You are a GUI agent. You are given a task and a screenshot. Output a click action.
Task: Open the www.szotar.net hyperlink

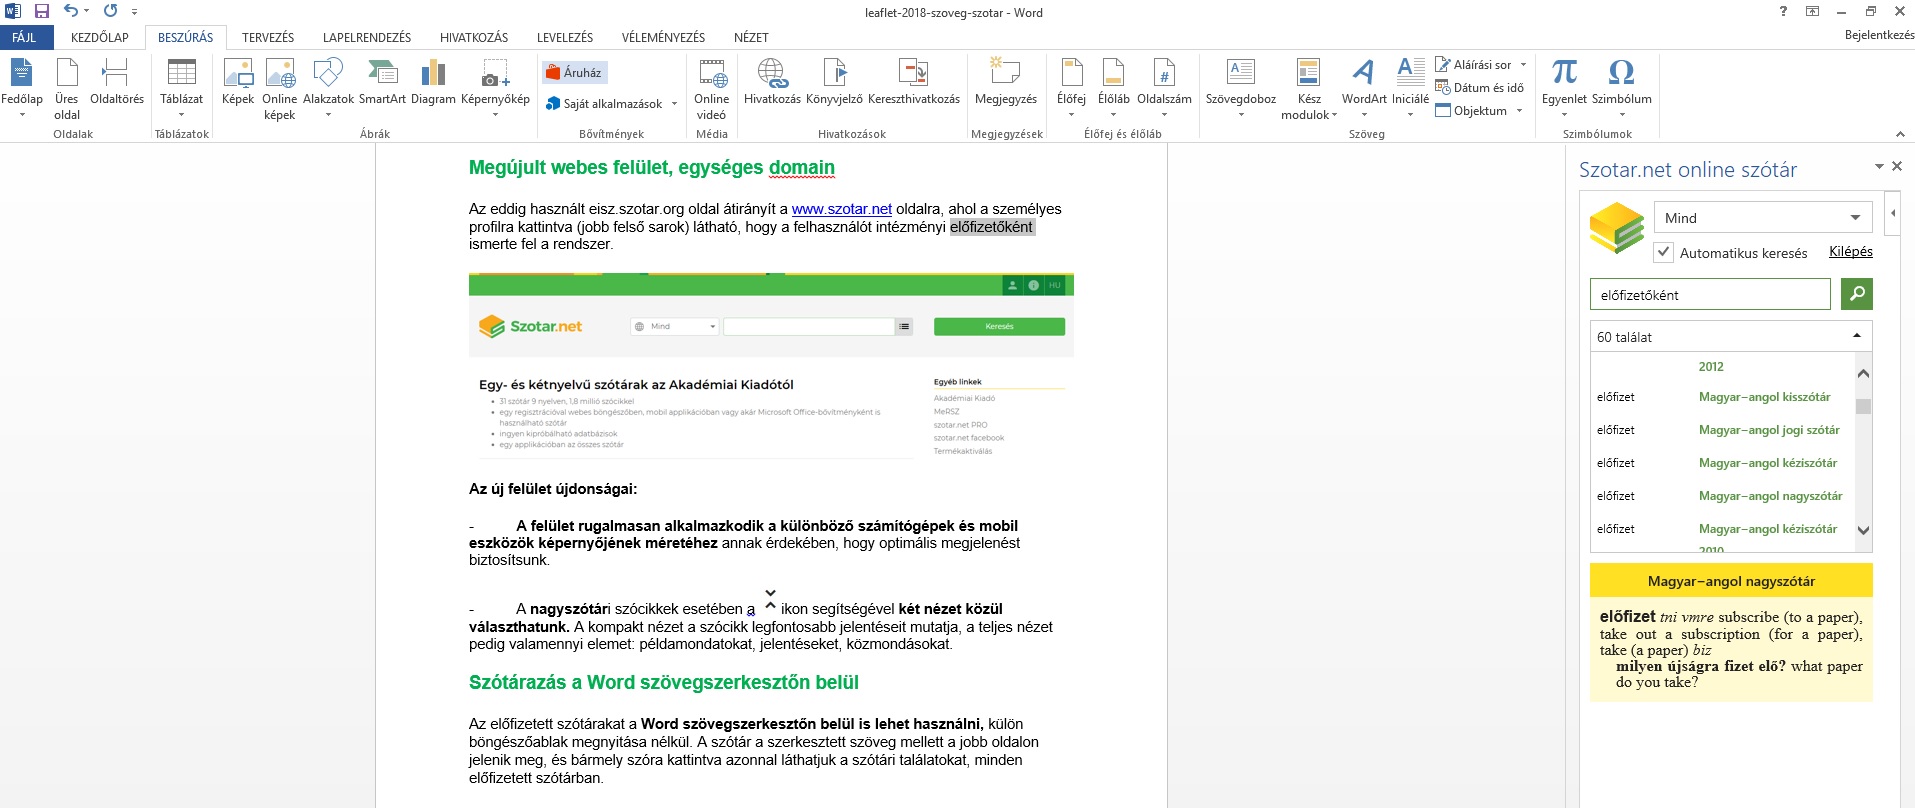tap(841, 209)
